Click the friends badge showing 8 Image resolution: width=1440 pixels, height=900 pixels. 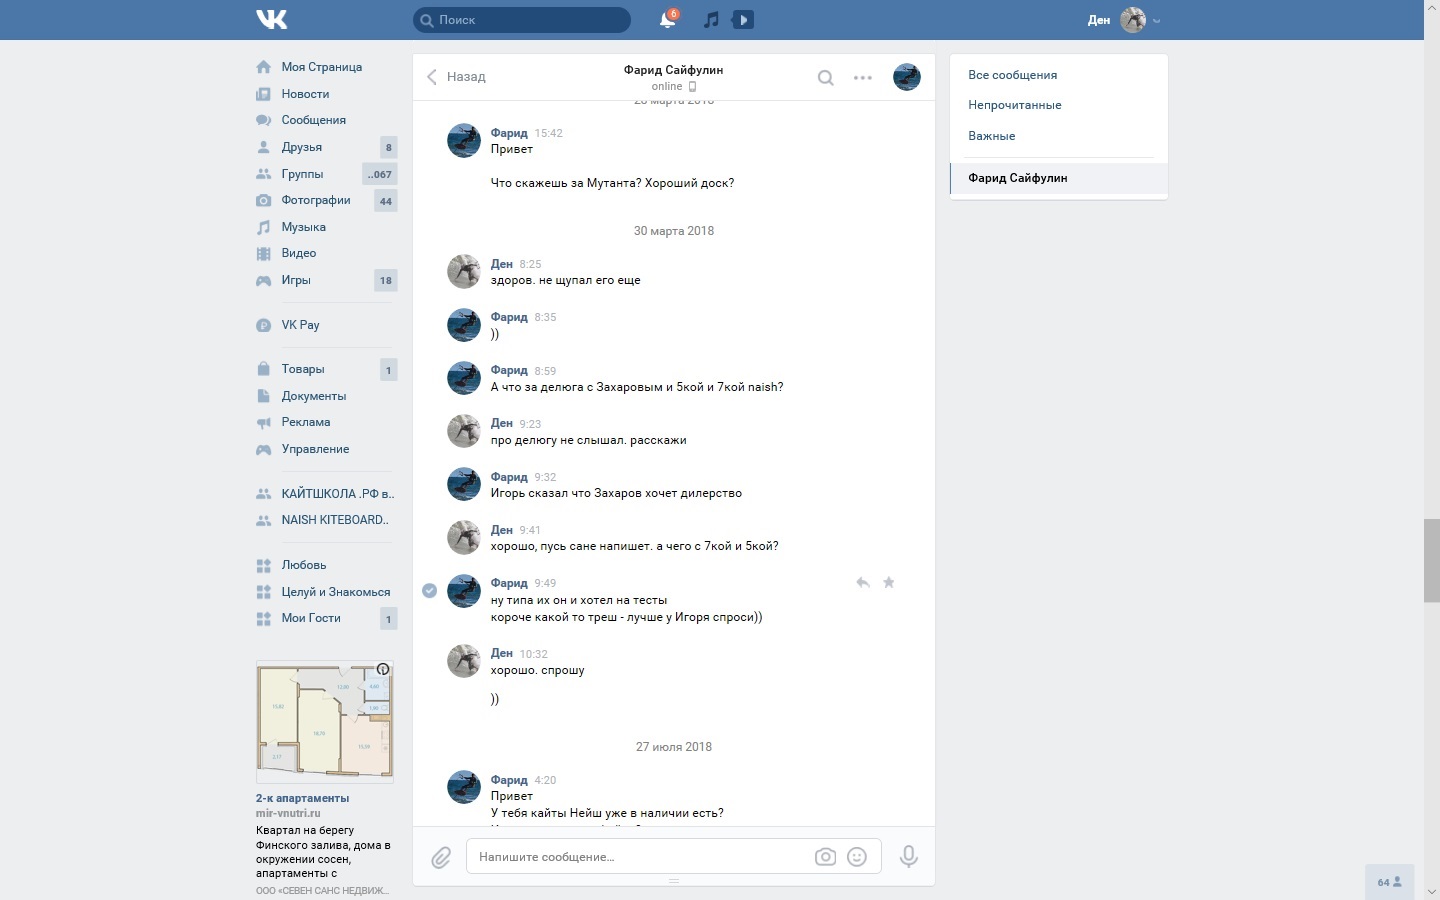click(388, 147)
